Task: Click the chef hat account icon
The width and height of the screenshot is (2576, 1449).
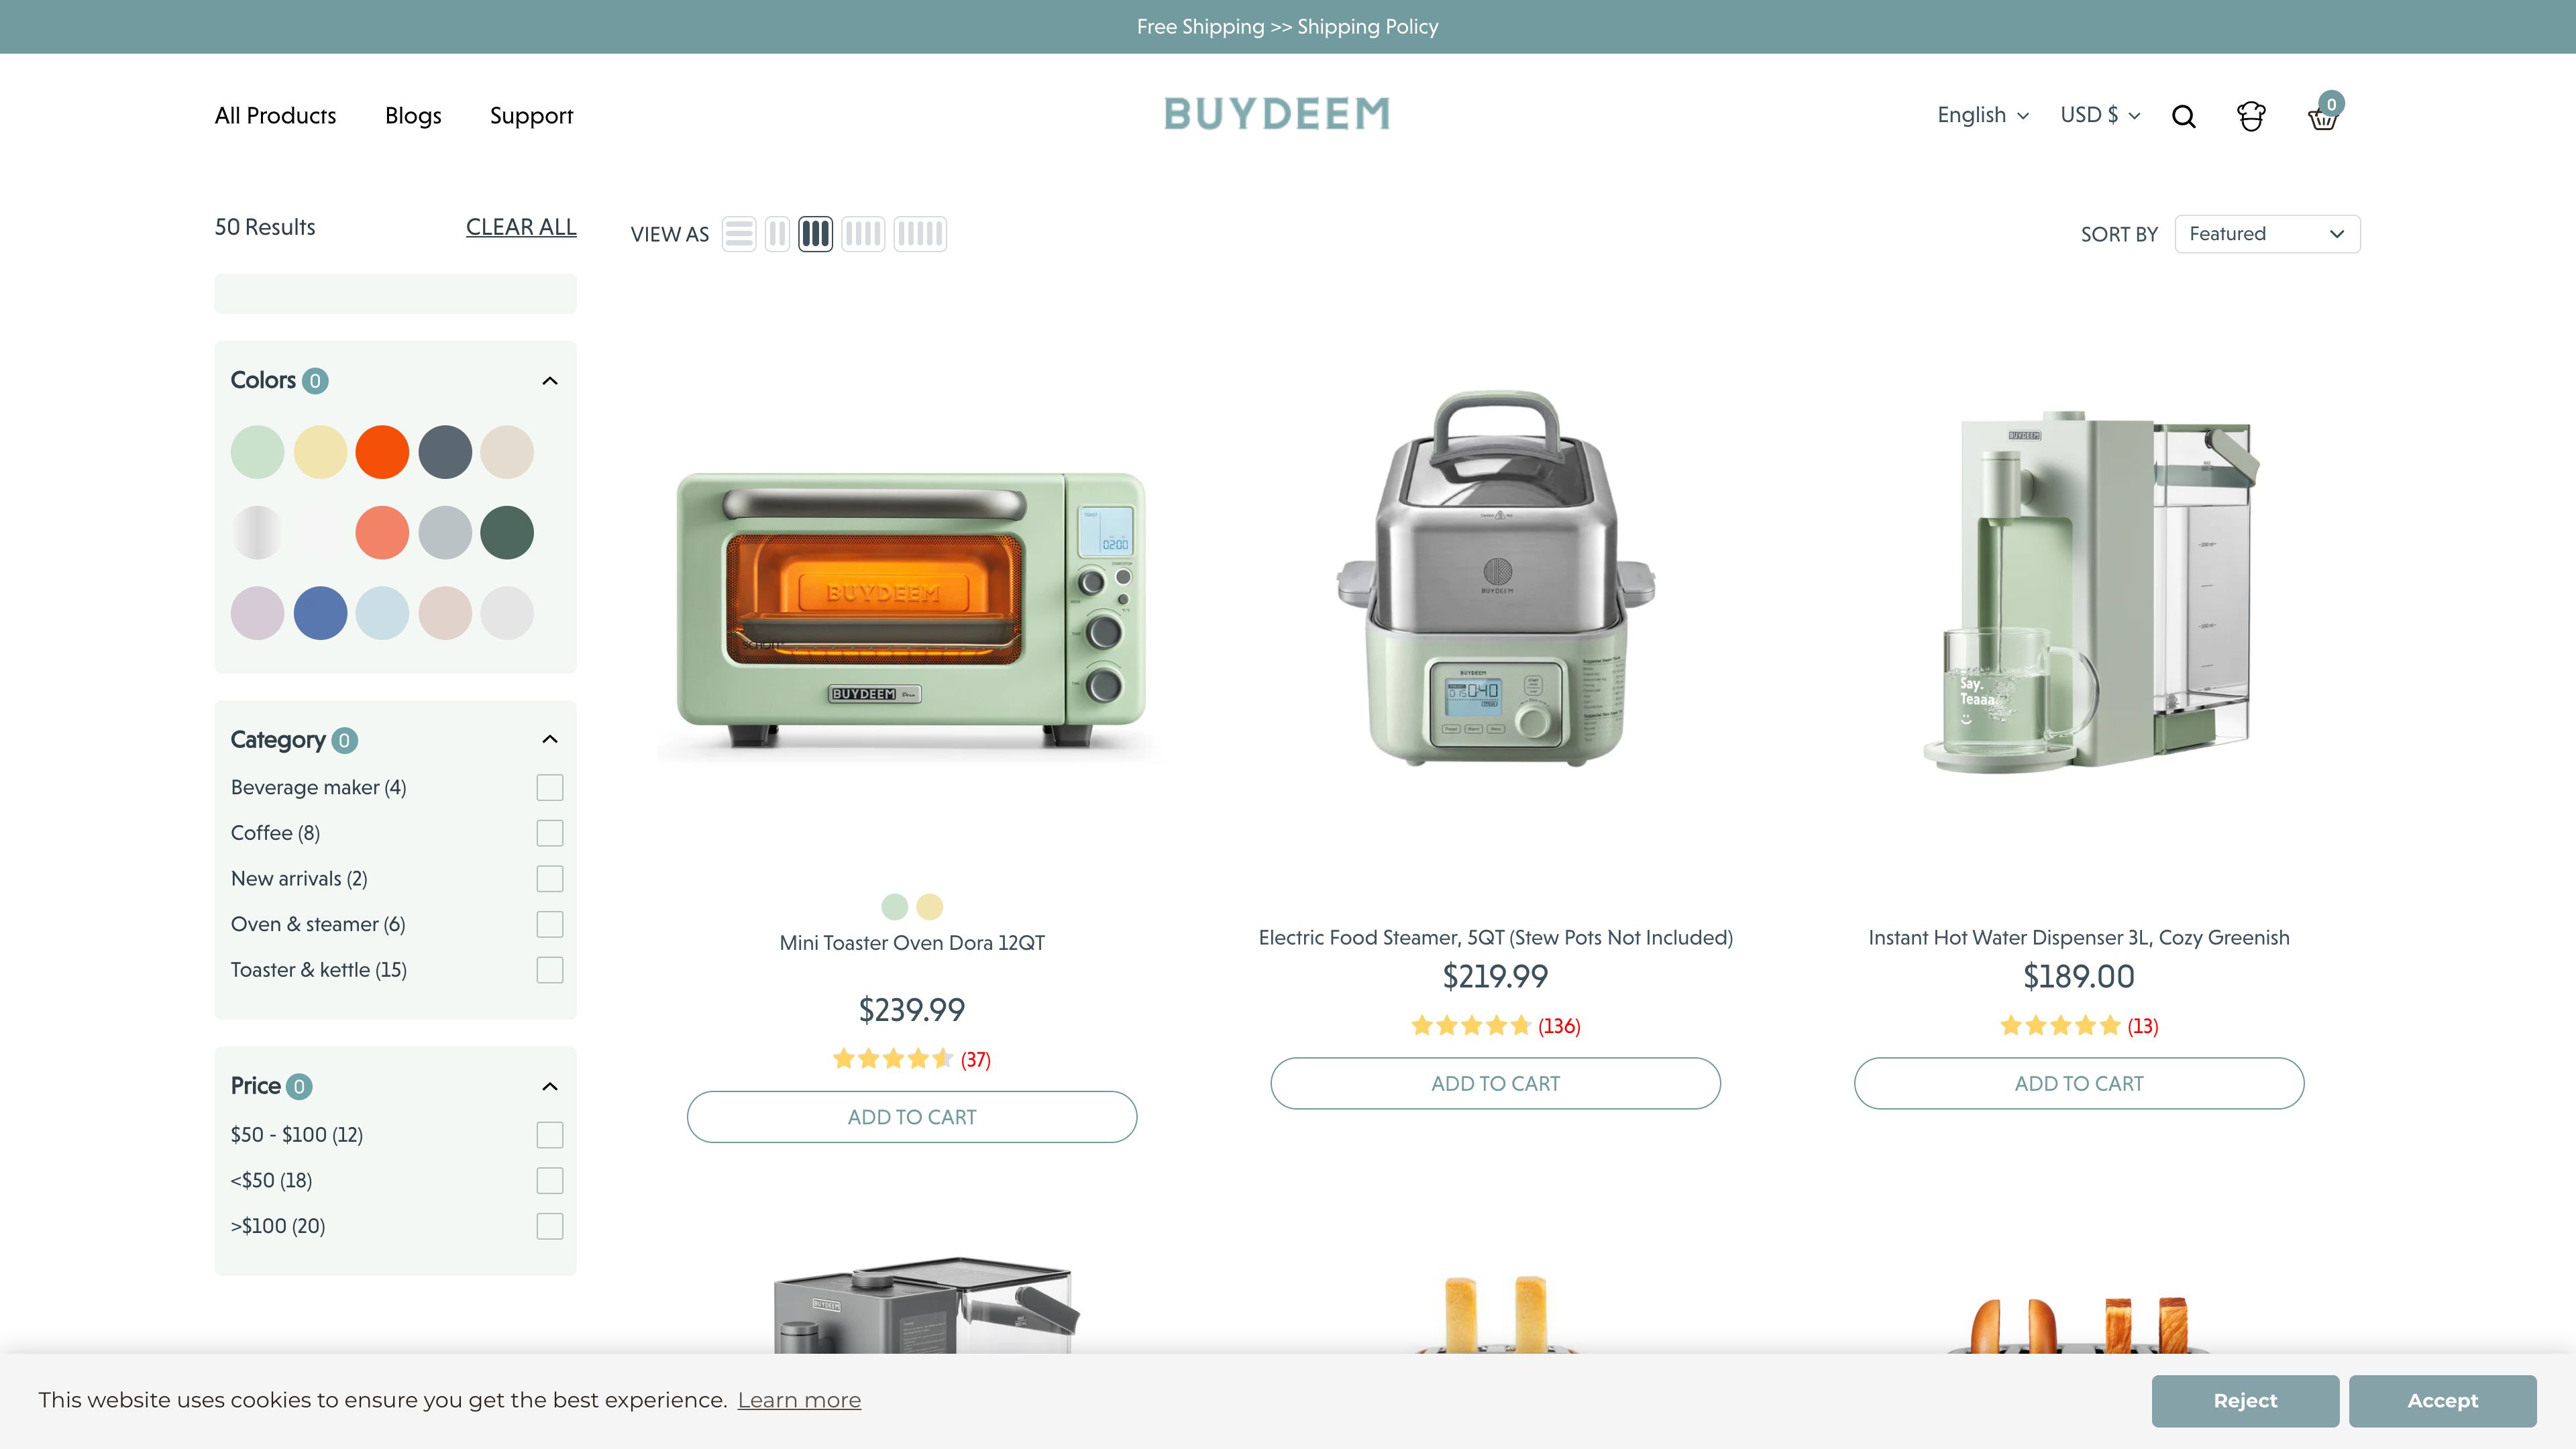Action: point(2250,116)
